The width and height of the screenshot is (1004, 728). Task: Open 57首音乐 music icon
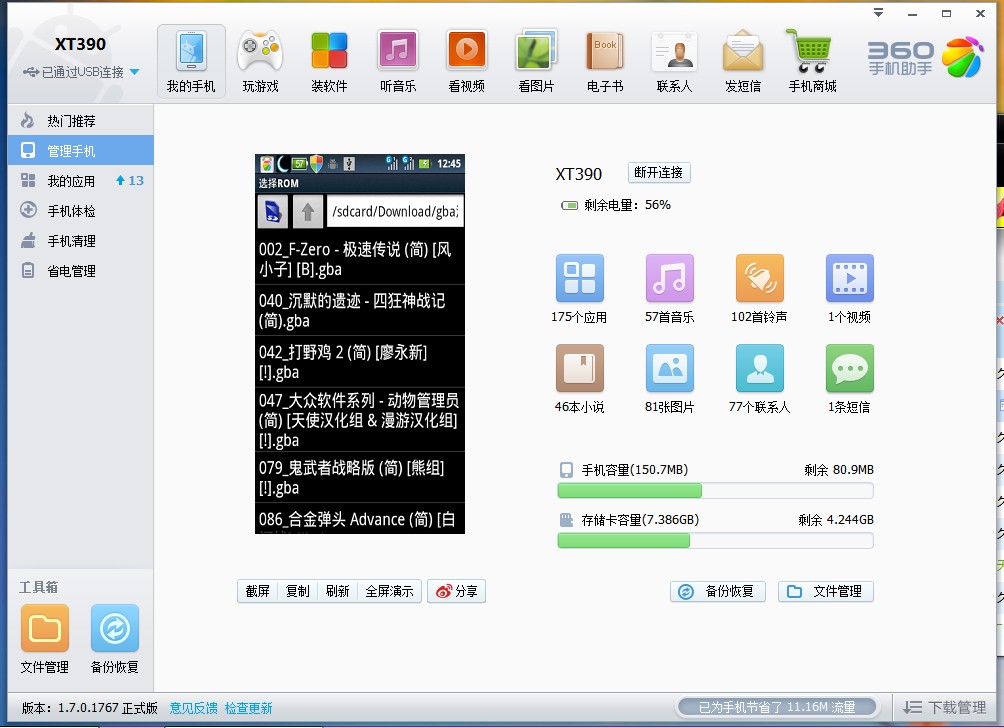[x=670, y=278]
